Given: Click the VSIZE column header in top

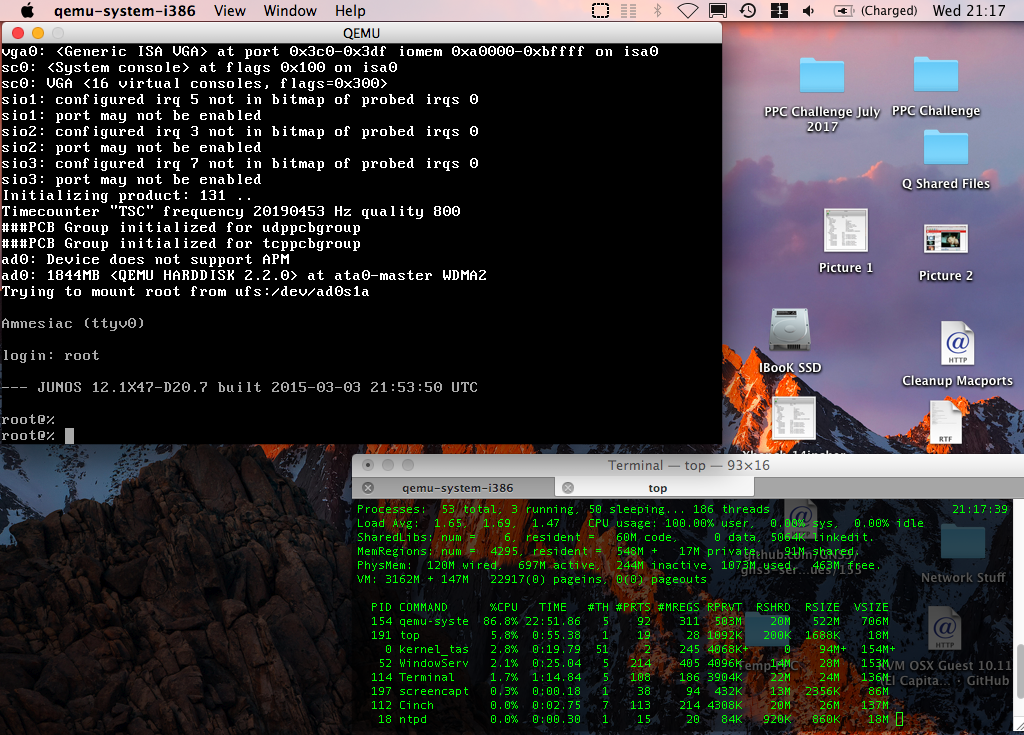Looking at the screenshot, I should pyautogui.click(x=871, y=607).
